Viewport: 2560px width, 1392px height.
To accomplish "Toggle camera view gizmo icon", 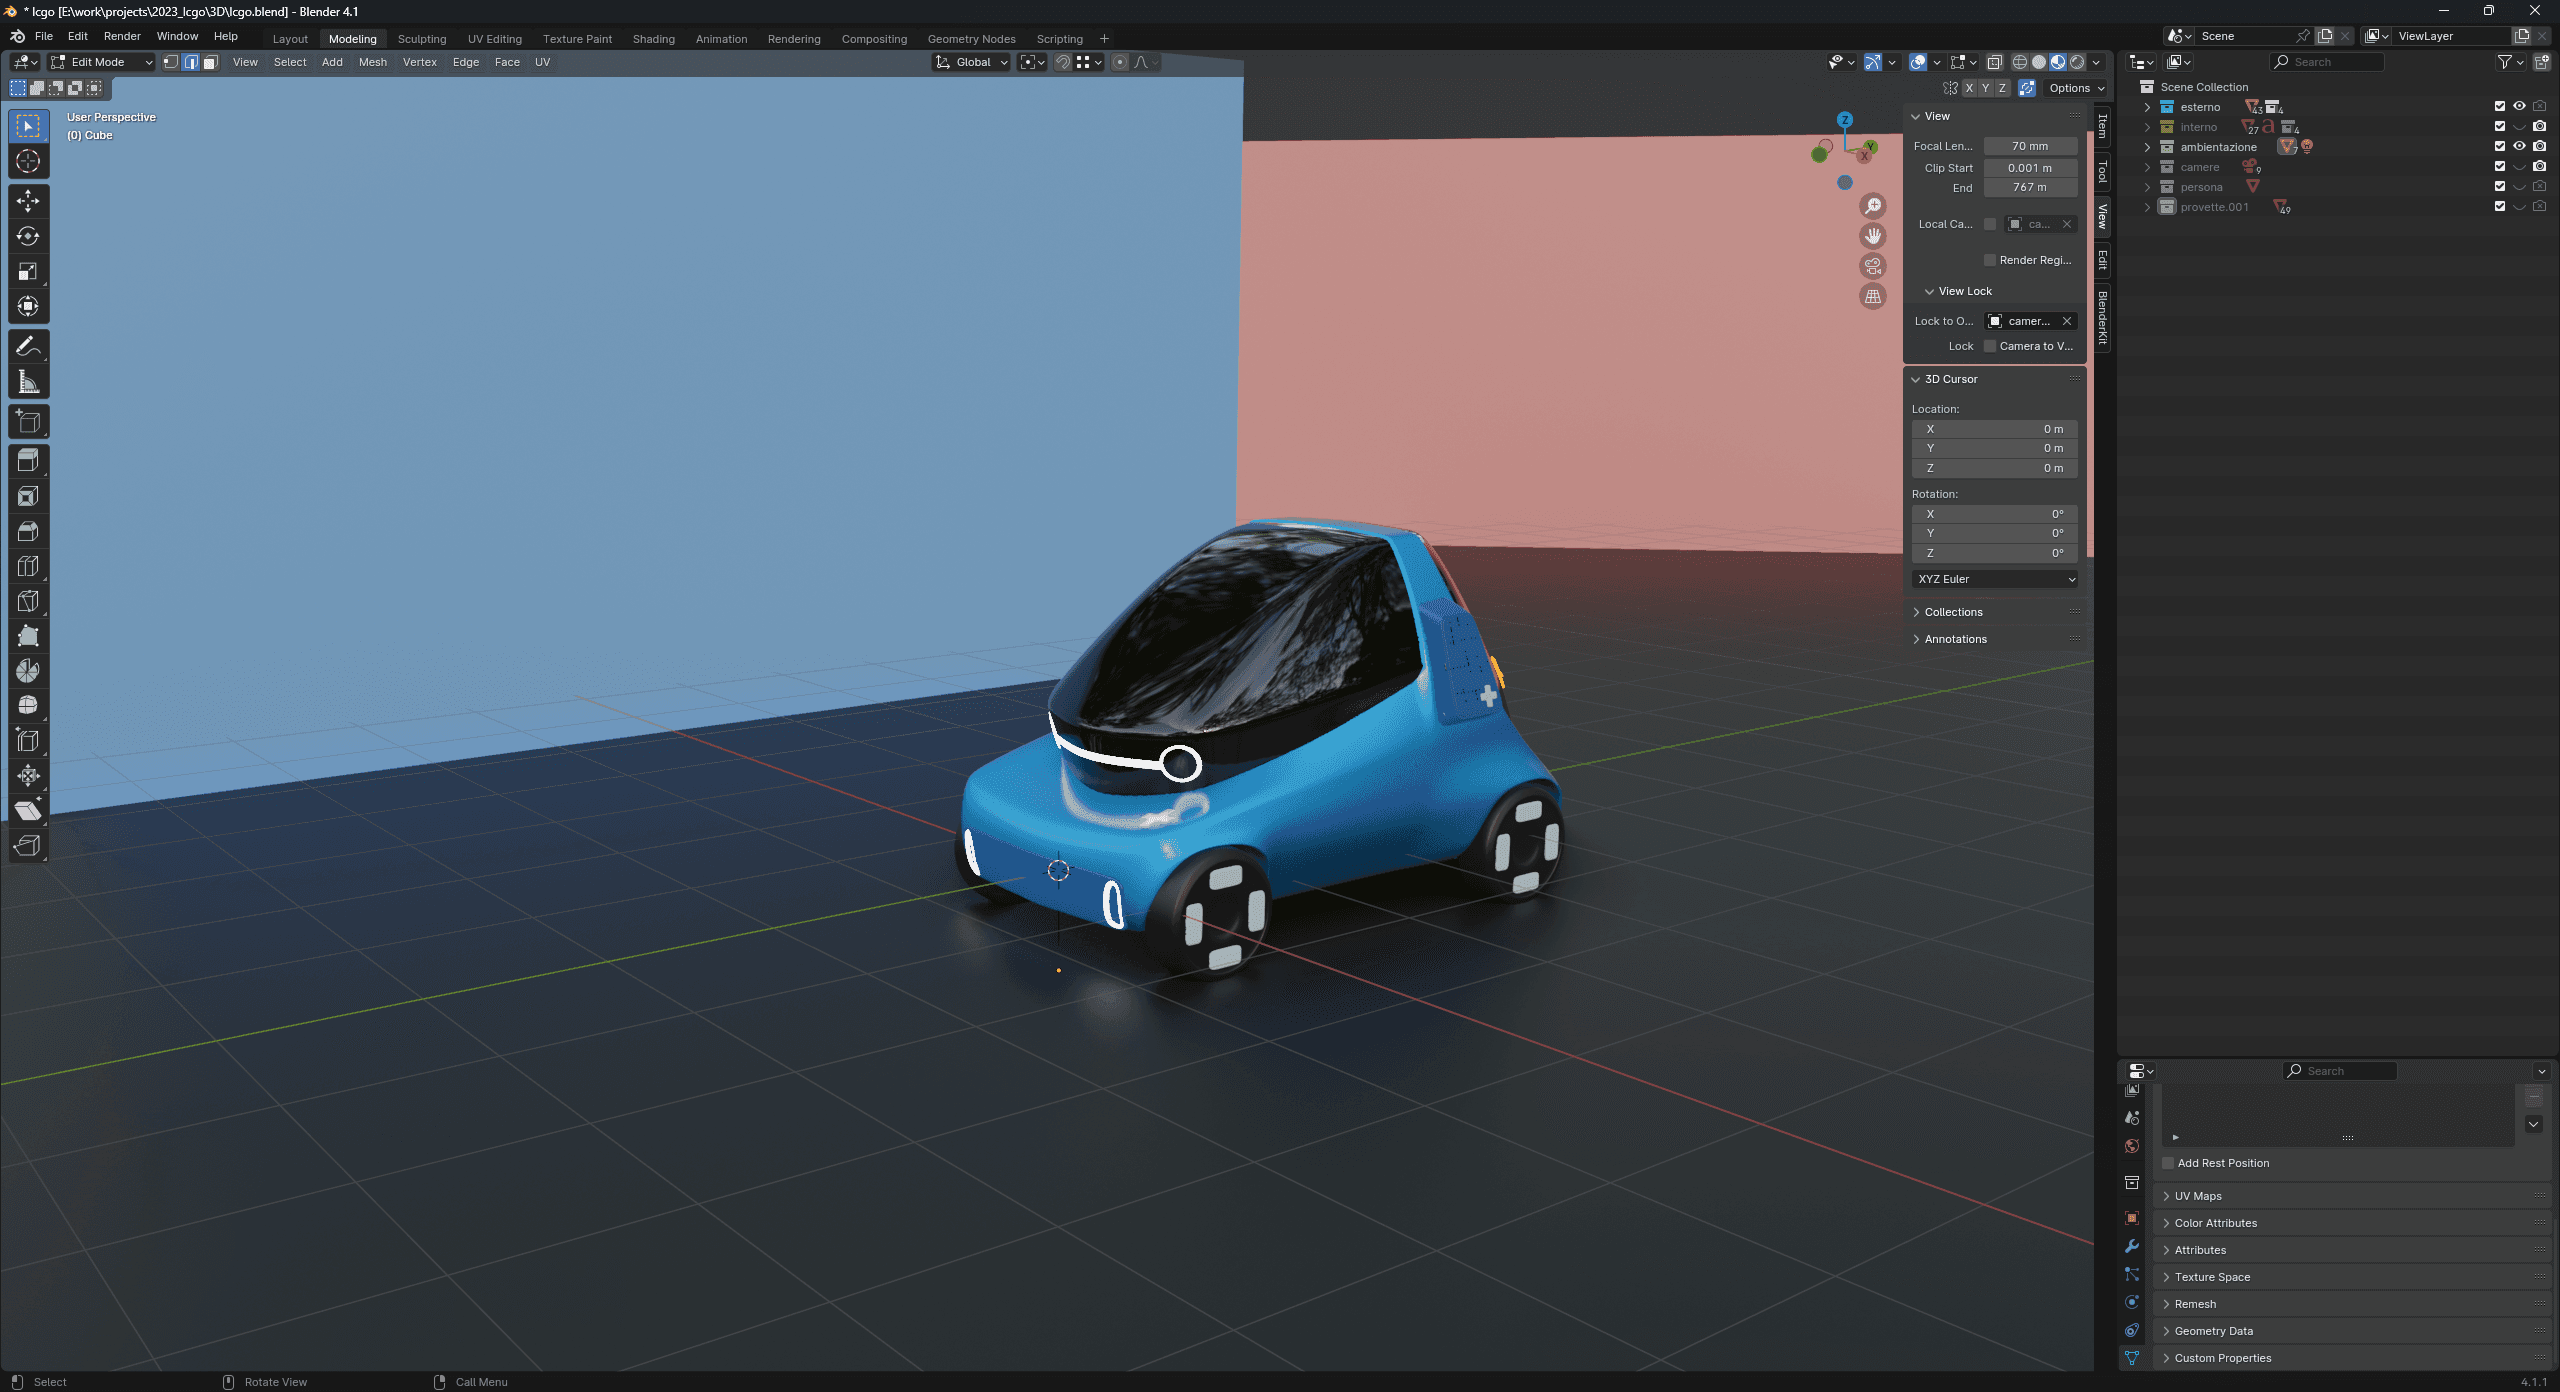I will [1873, 266].
